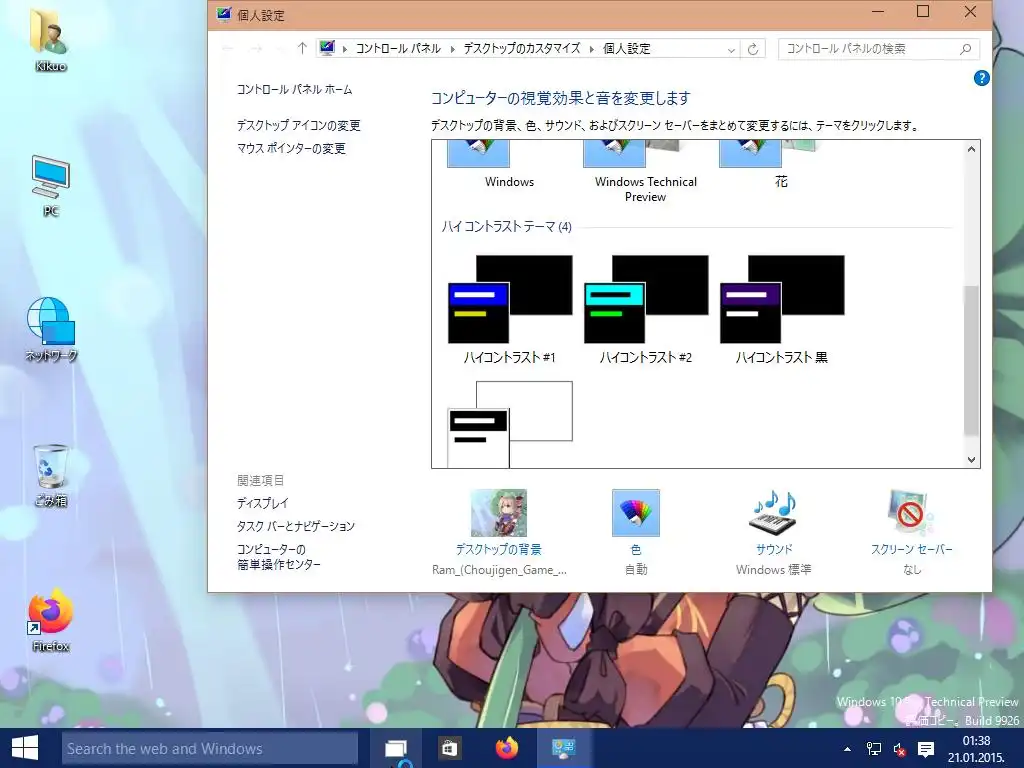Open the Action Center notifications icon
The height and width of the screenshot is (768, 1024).
point(925,749)
